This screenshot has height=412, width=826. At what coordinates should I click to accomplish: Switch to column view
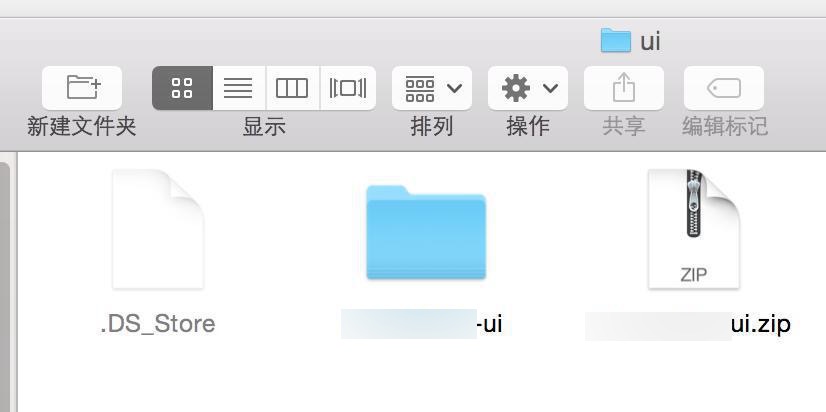pyautogui.click(x=292, y=88)
